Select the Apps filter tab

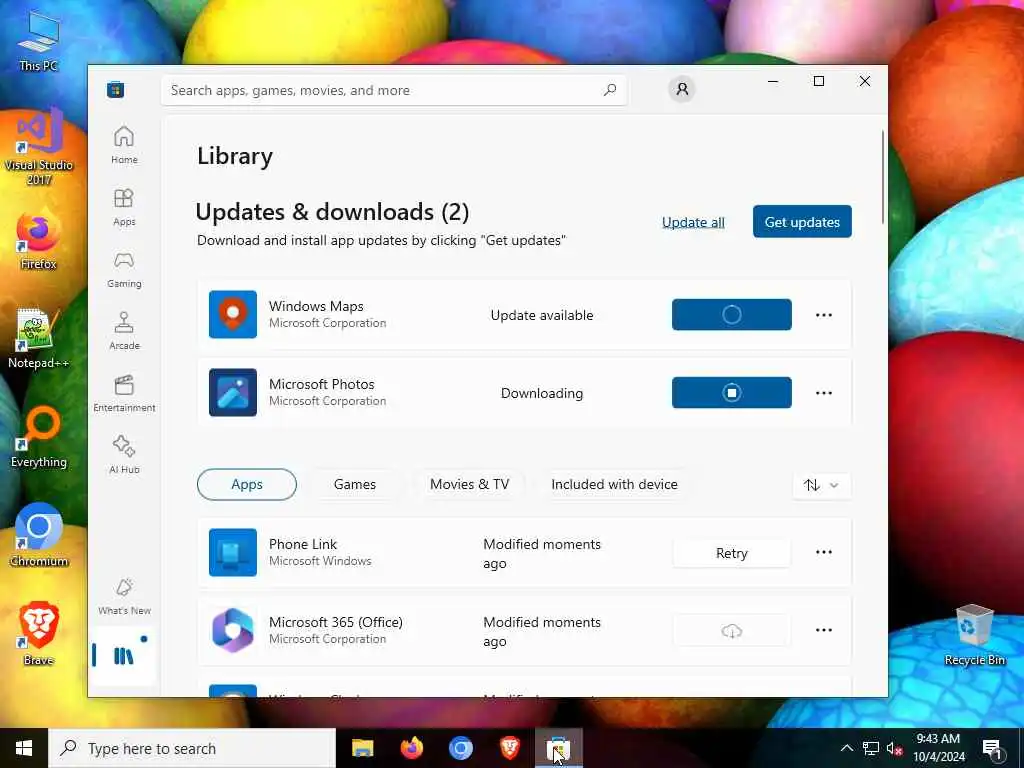[247, 485]
